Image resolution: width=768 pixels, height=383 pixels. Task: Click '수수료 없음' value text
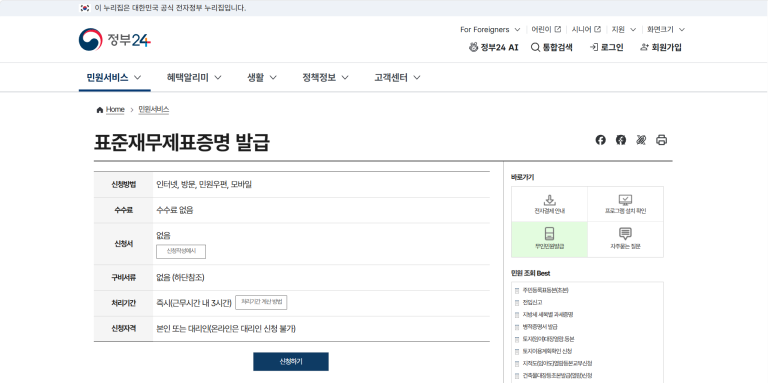[x=175, y=210]
